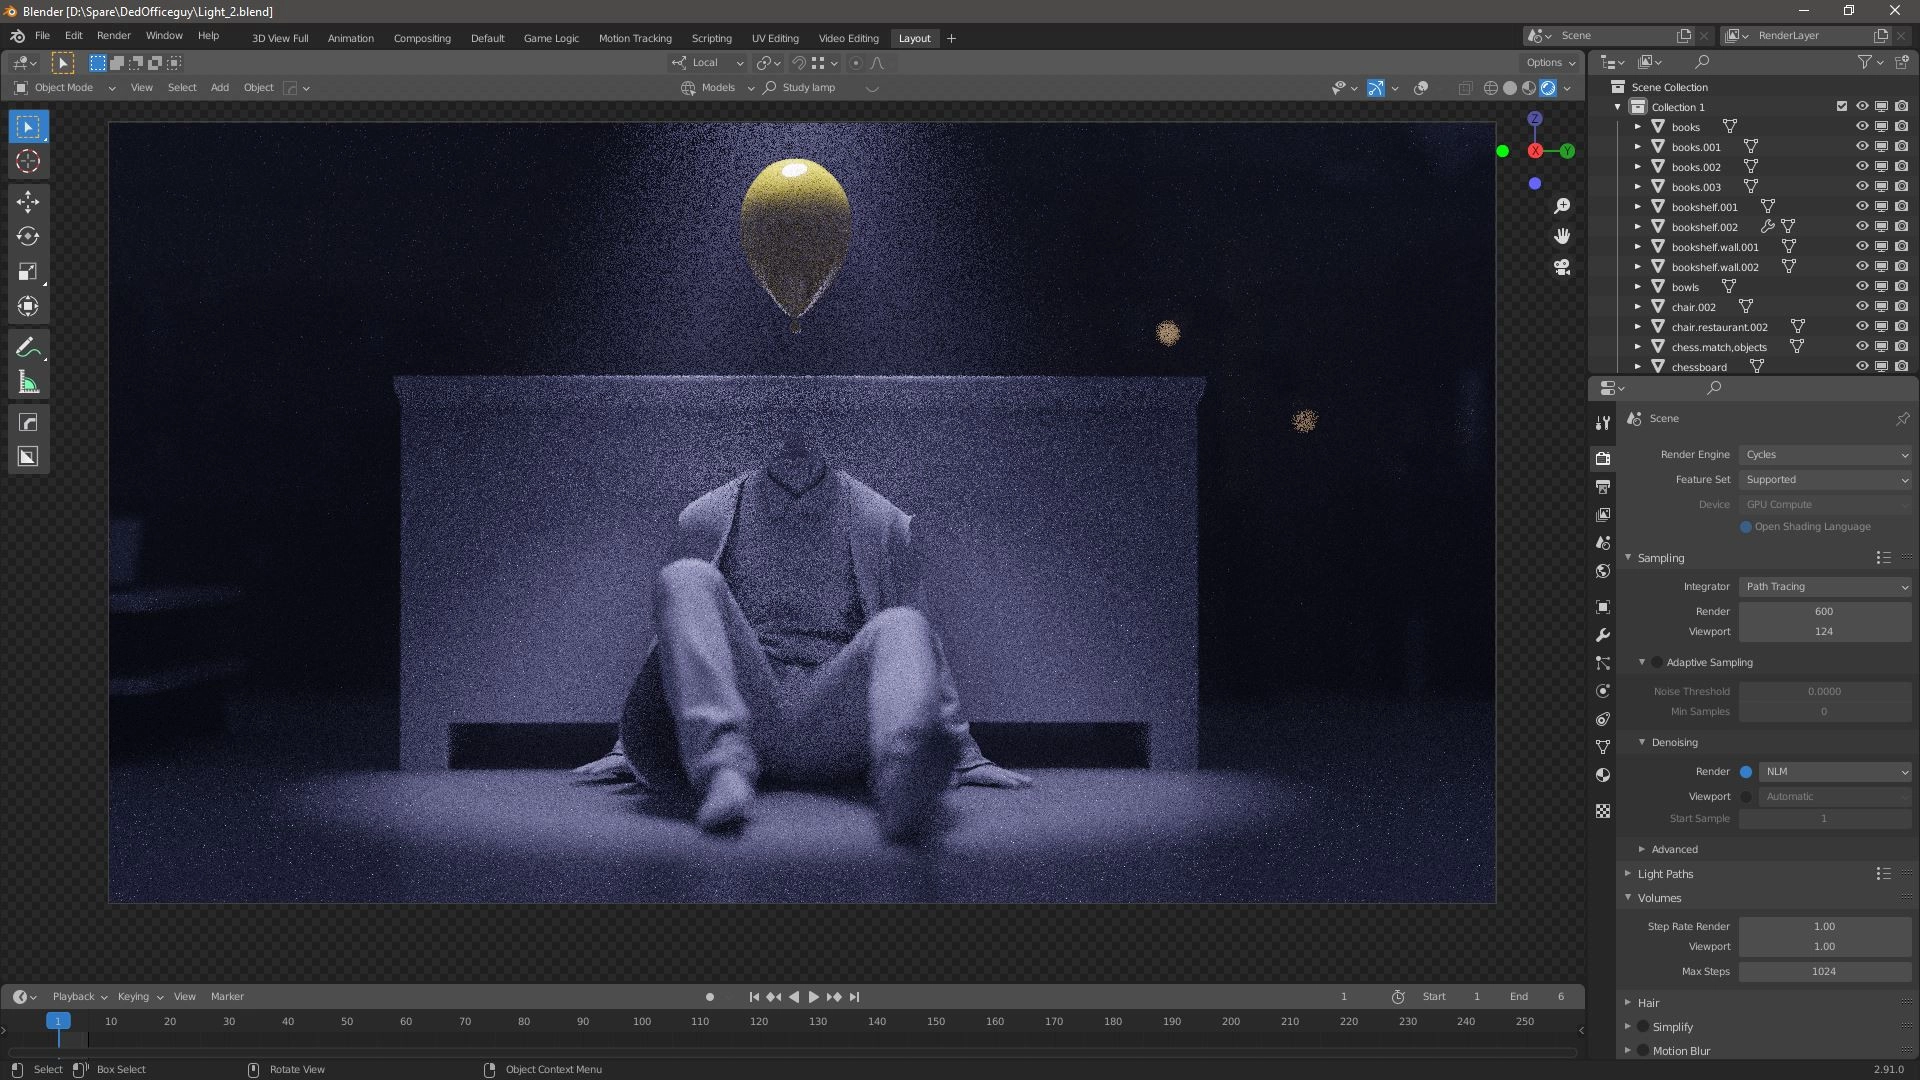Activate the Annotate pencil tool
The width and height of the screenshot is (1920, 1080).
(28, 348)
